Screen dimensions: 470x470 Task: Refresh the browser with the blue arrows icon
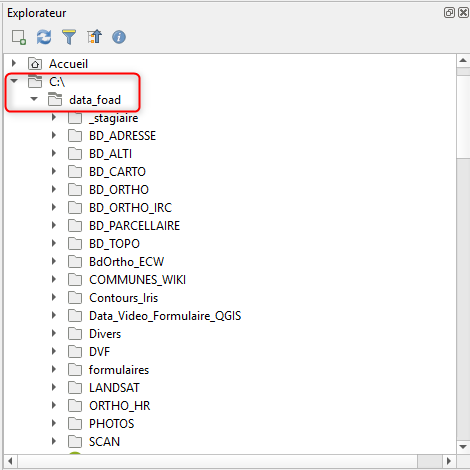44,37
